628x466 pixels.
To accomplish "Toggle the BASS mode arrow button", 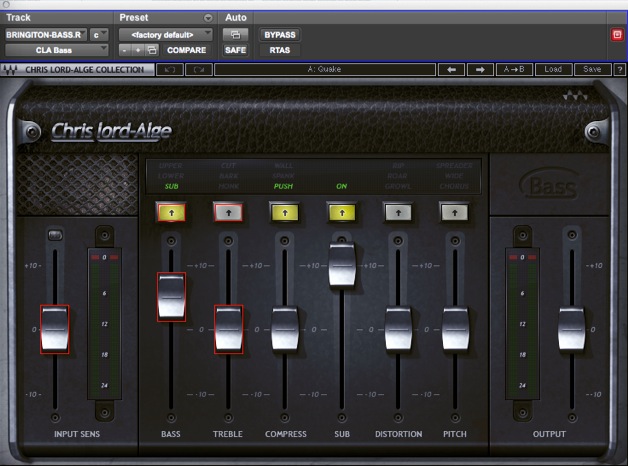I will (x=171, y=213).
